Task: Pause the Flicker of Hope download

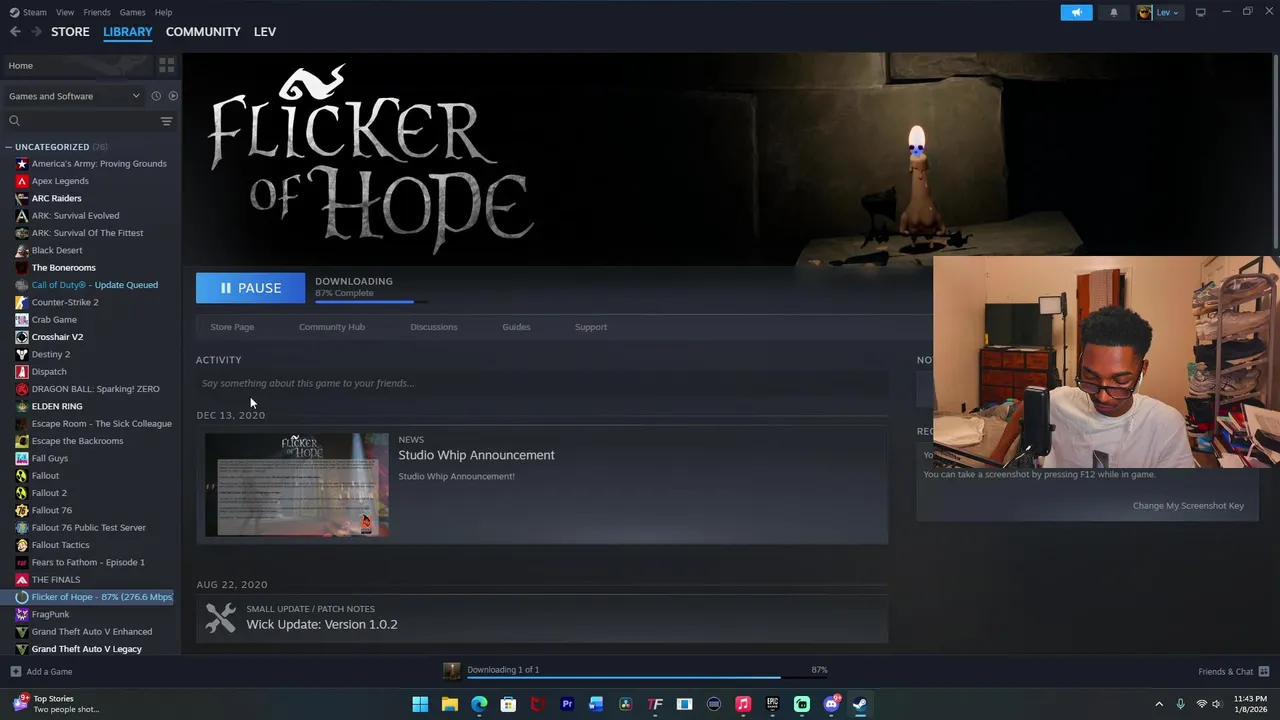Action: pyautogui.click(x=250, y=288)
